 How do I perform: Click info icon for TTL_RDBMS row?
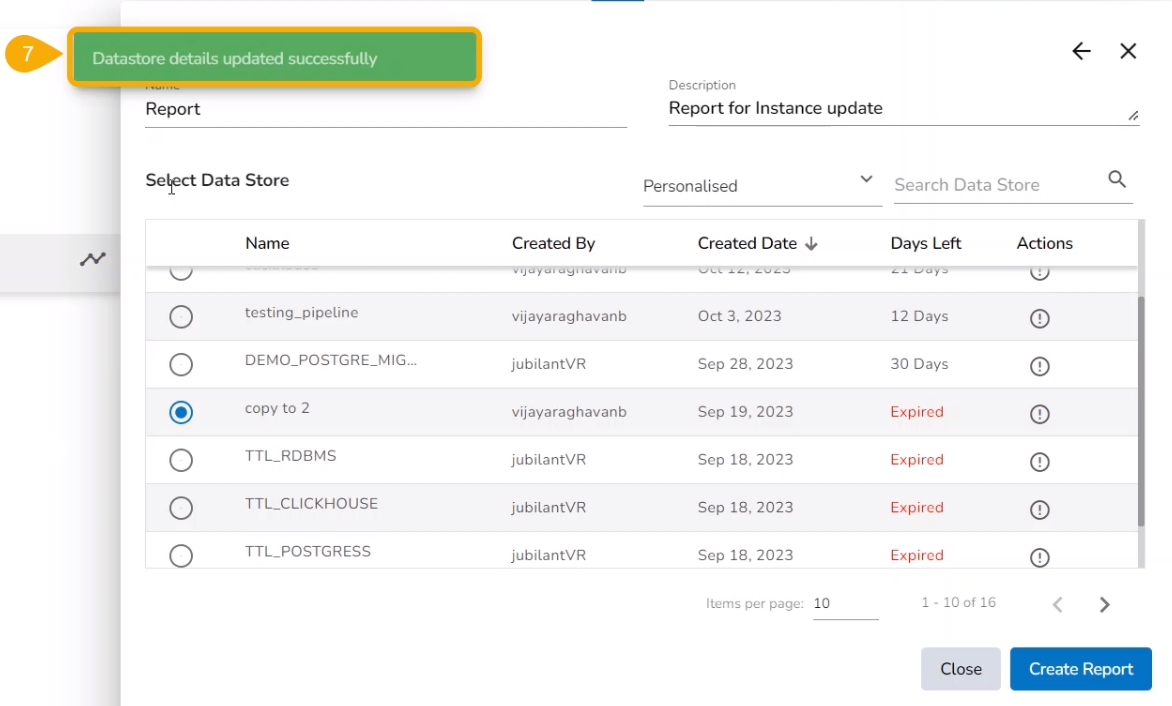1039,462
